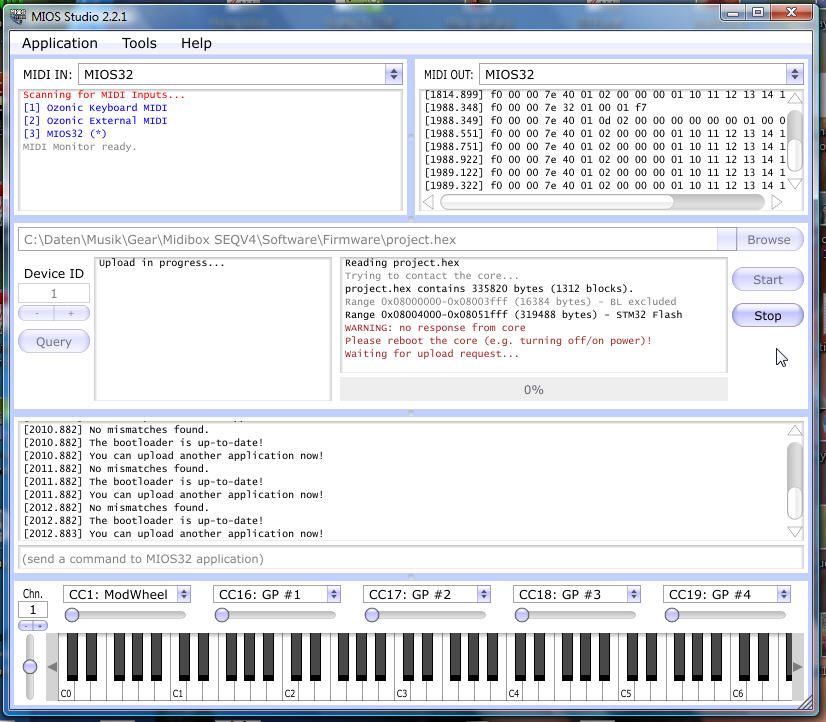The height and width of the screenshot is (722, 826).
Task: Select '[2] Ozonic External MIDI' line
Action: click(x=95, y=121)
